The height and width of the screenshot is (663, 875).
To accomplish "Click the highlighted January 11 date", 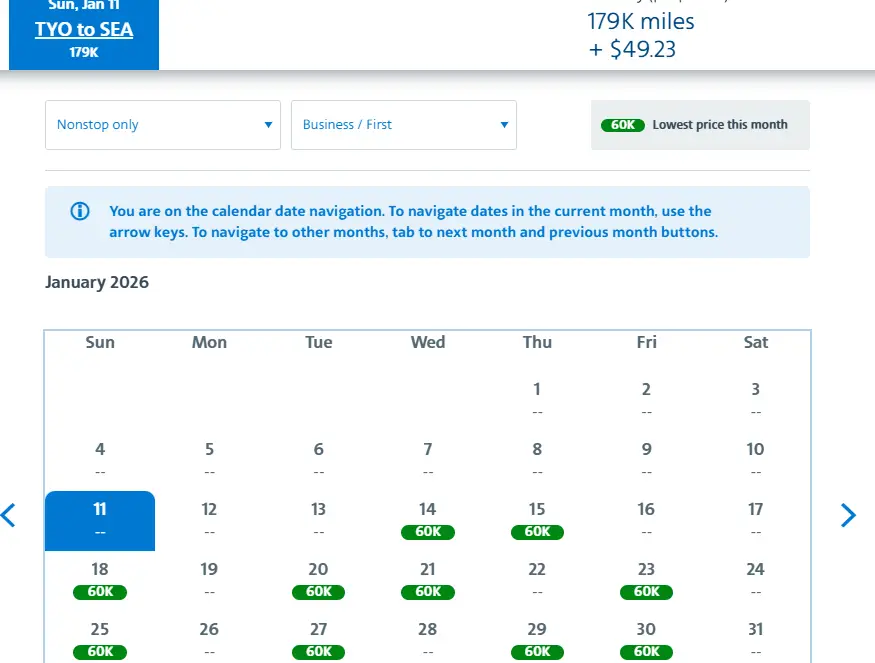I will (x=100, y=520).
